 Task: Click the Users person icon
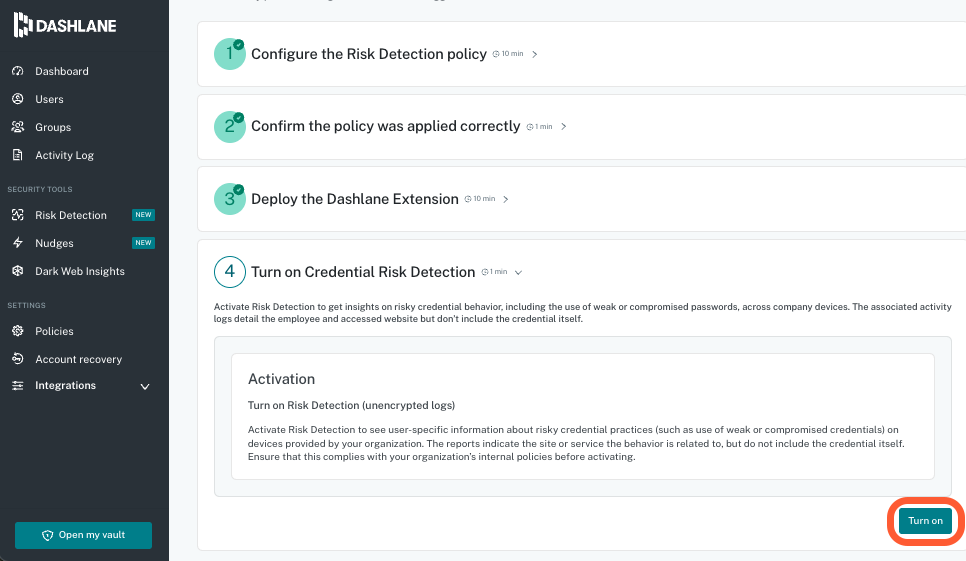pyautogui.click(x=17, y=99)
